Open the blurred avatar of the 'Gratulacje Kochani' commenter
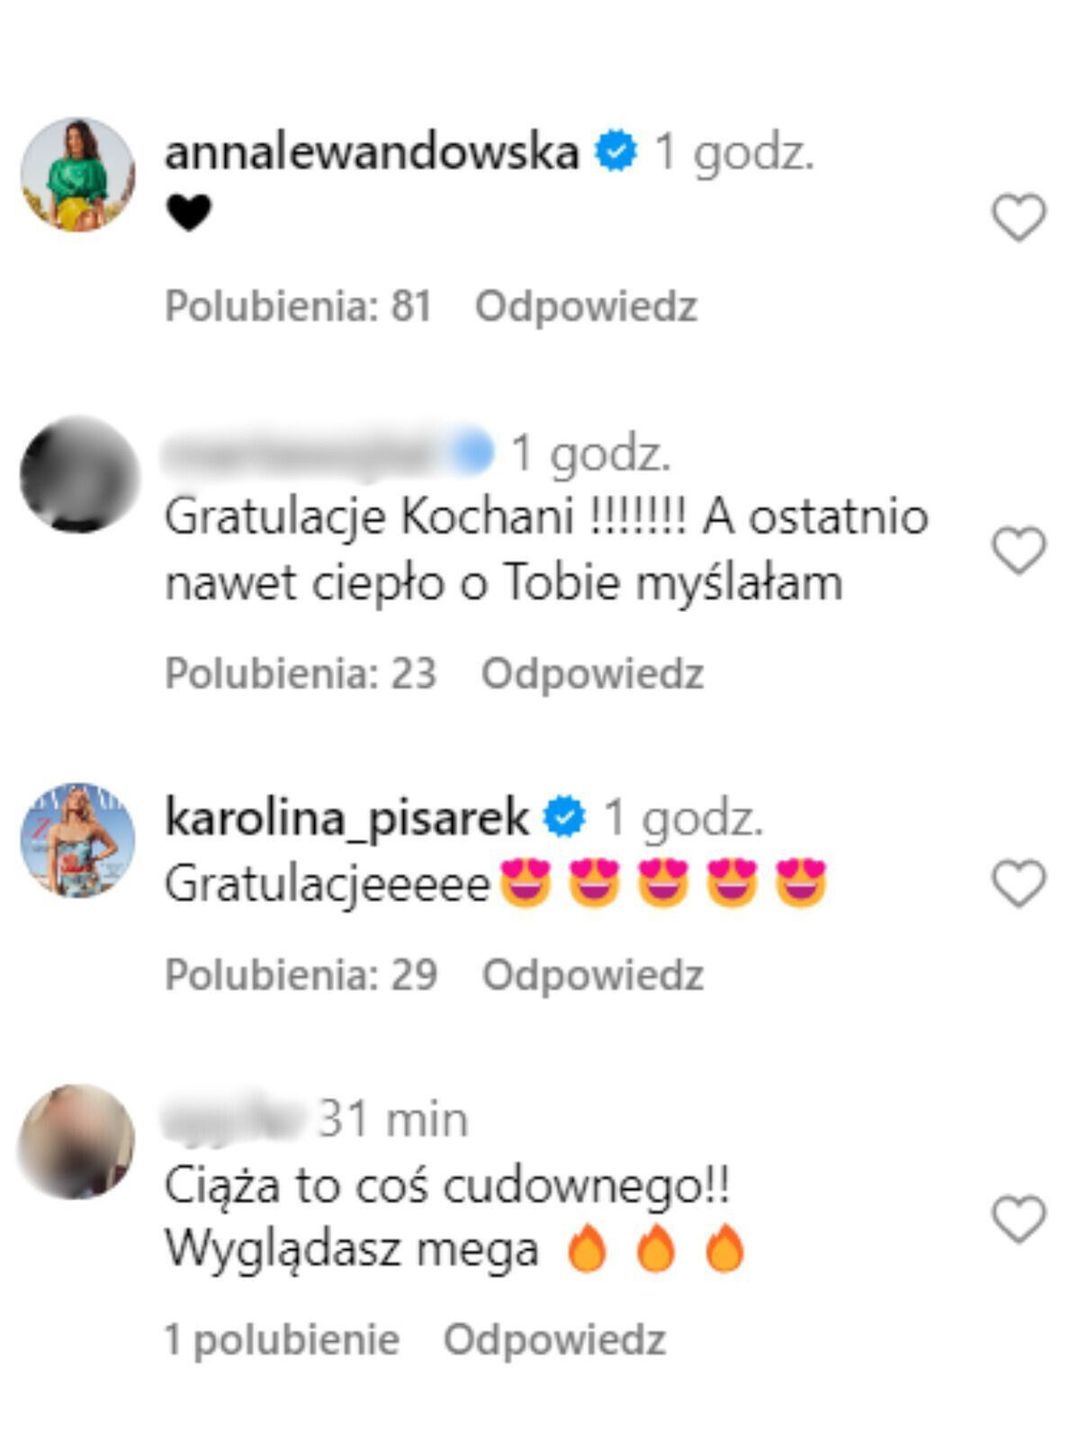This screenshot has width=1080, height=1440. click(78, 474)
